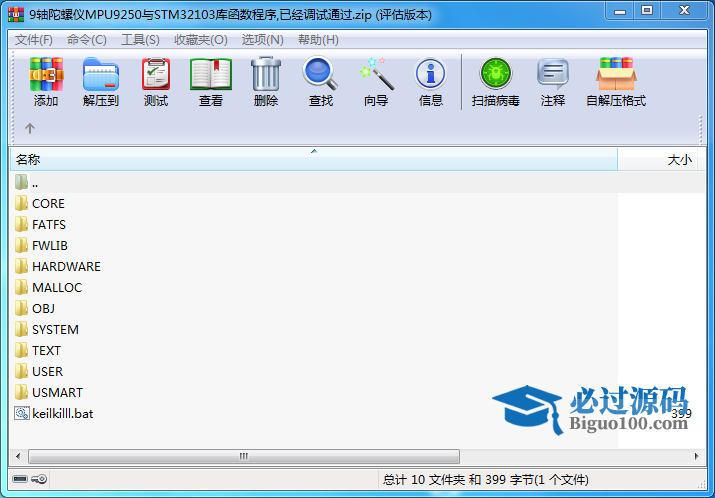The height and width of the screenshot is (498, 715).
Task: Select the TEXT folder
Action: 37,350
